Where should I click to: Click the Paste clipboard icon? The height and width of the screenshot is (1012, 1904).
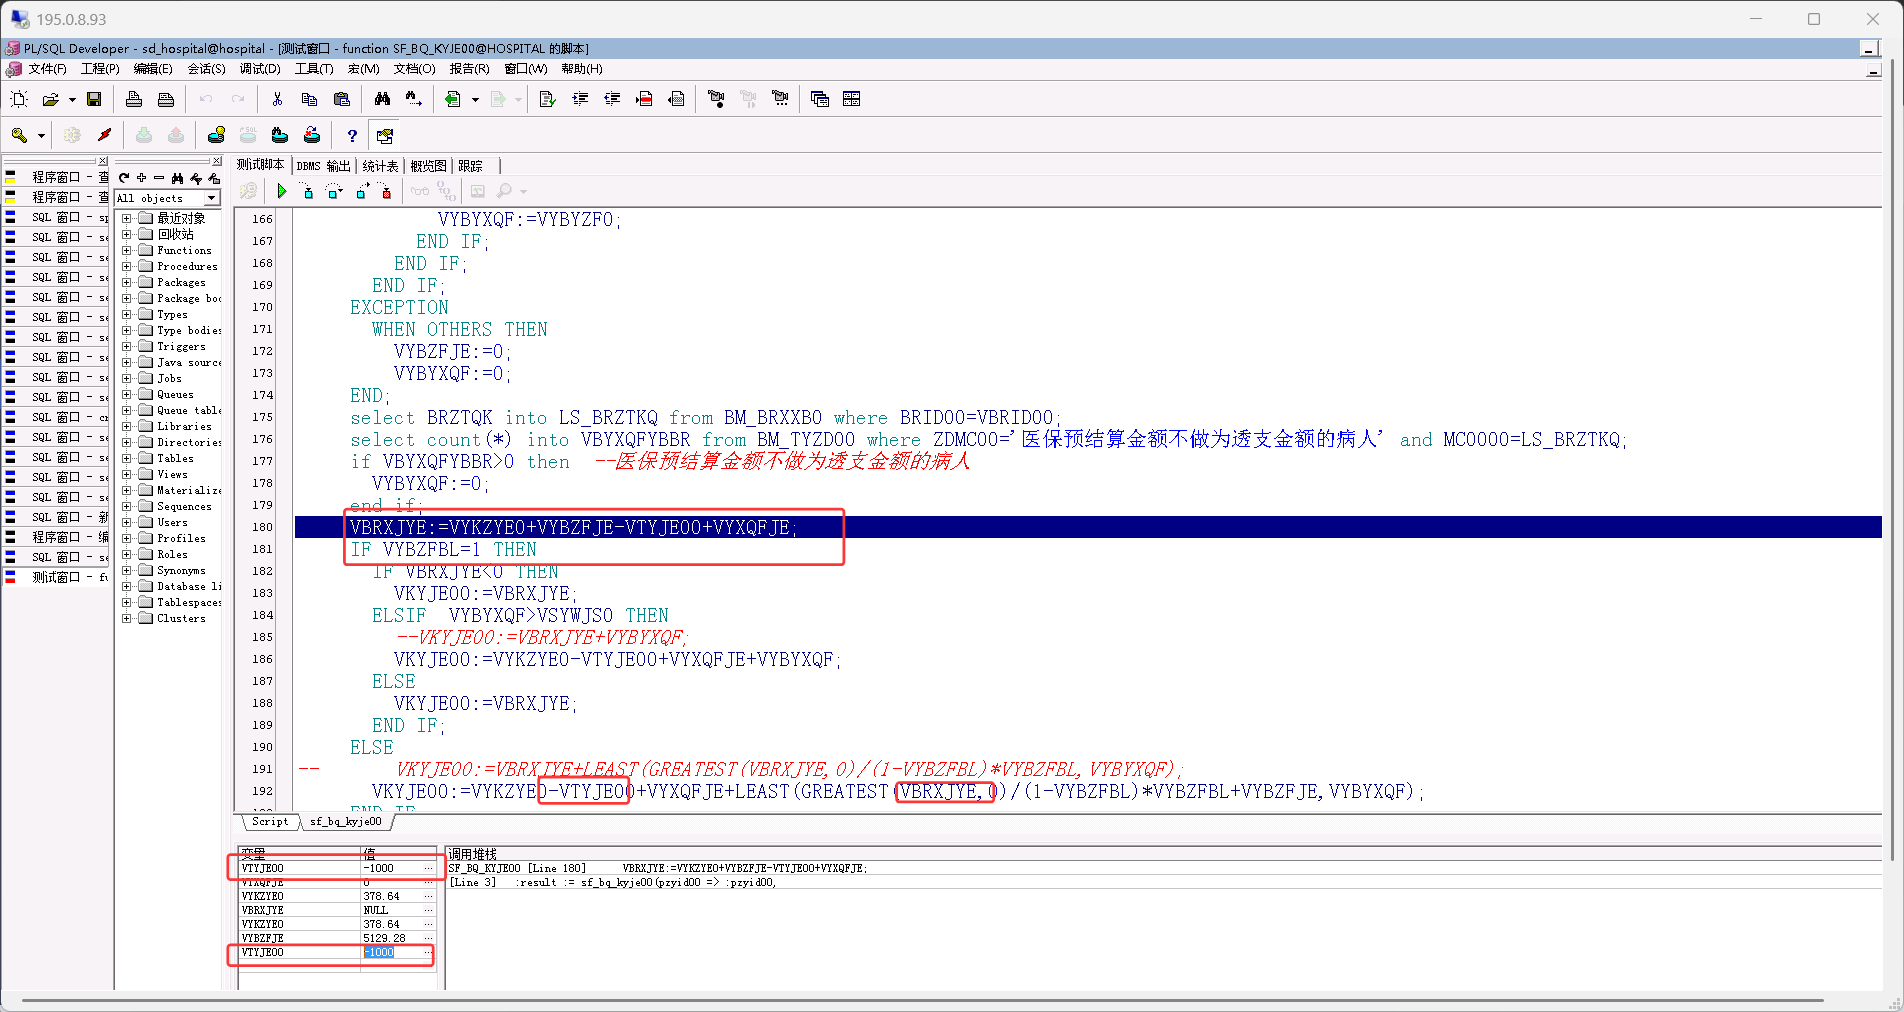341,99
